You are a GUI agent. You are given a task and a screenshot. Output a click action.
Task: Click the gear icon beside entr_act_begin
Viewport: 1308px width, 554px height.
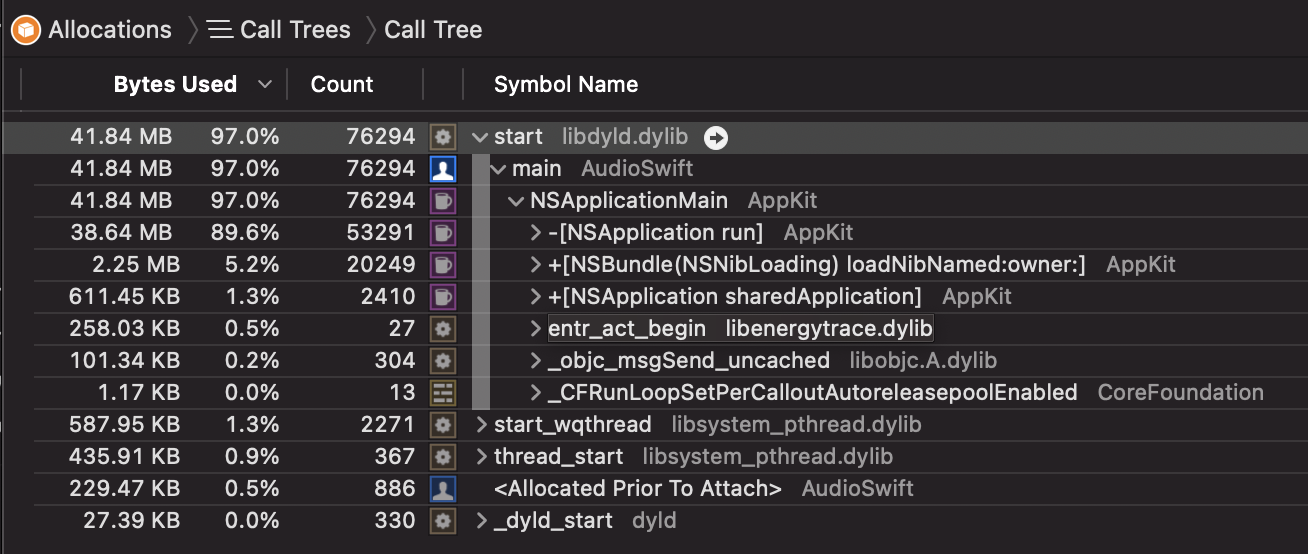(442, 329)
